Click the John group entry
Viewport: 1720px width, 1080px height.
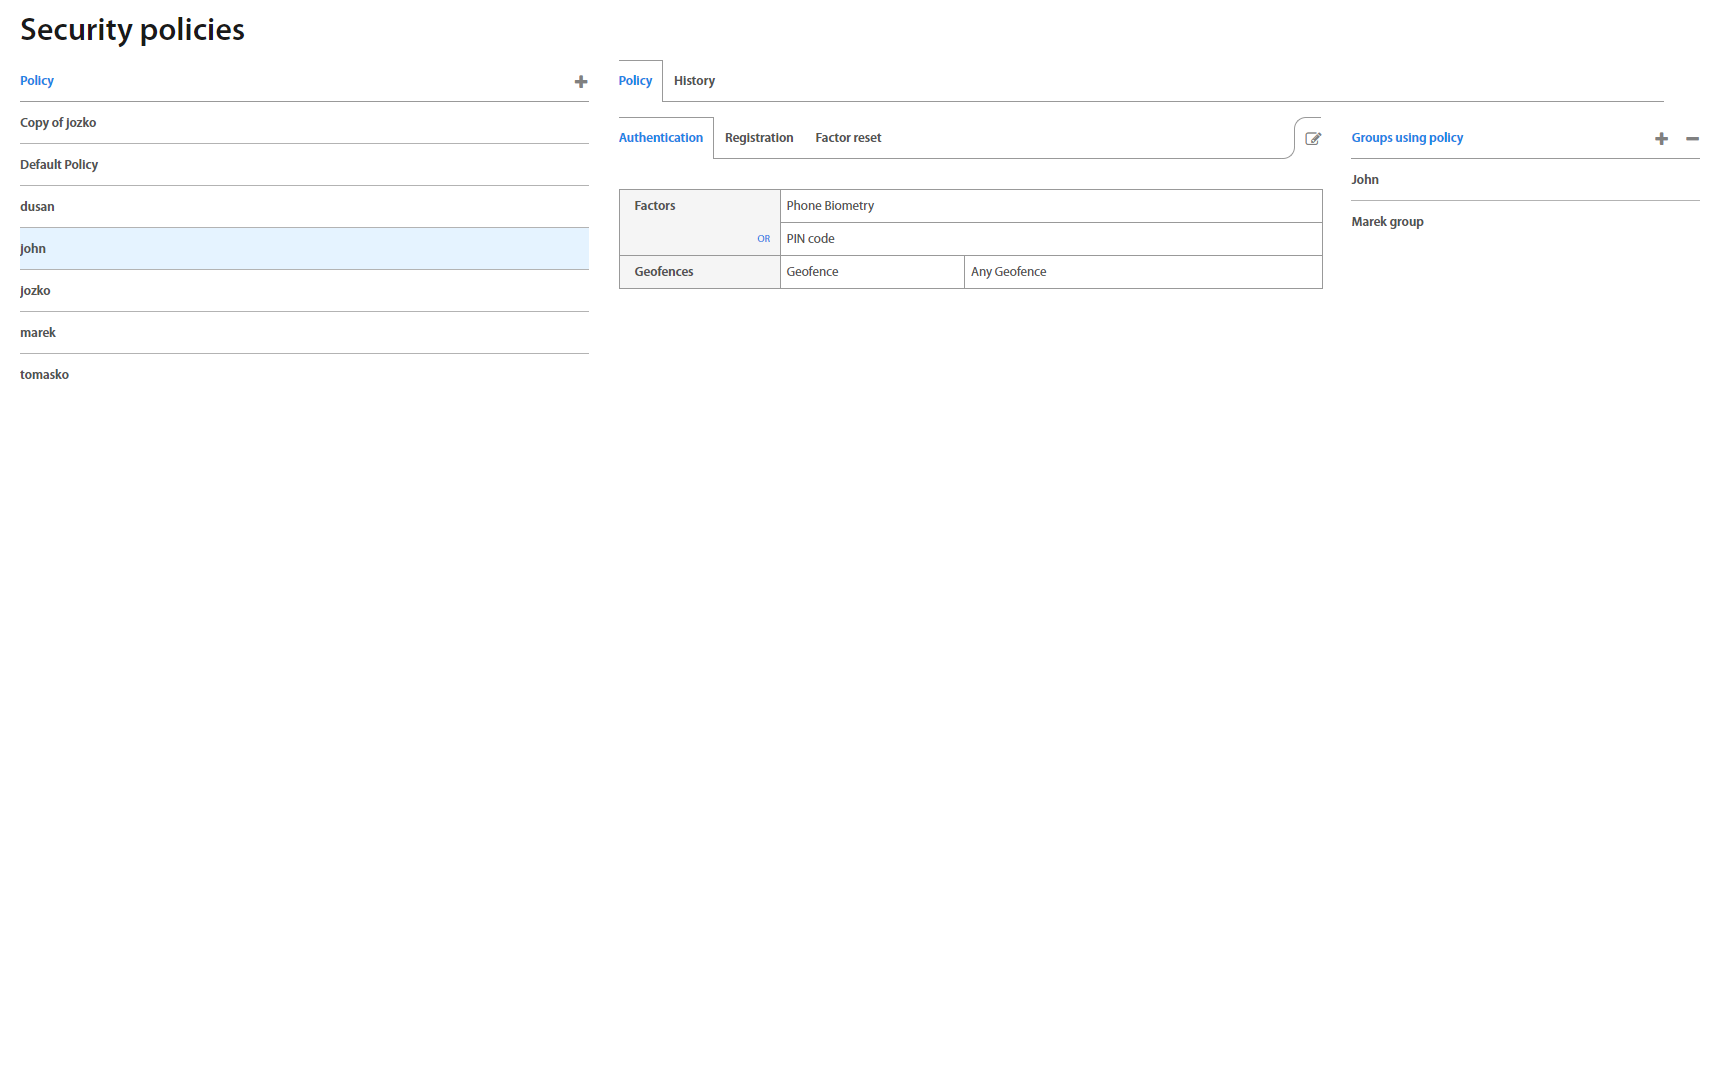click(x=1365, y=180)
